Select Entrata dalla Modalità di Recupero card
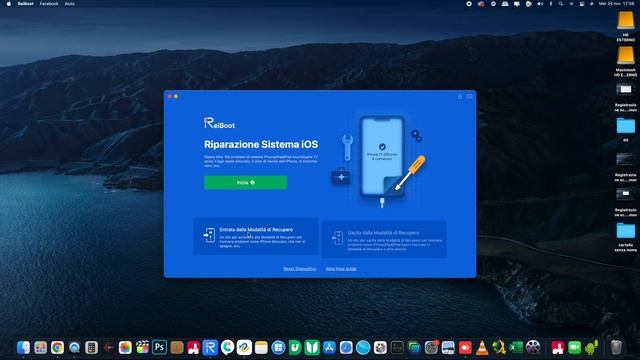Screen dimensions: 640x360 (x=256, y=236)
